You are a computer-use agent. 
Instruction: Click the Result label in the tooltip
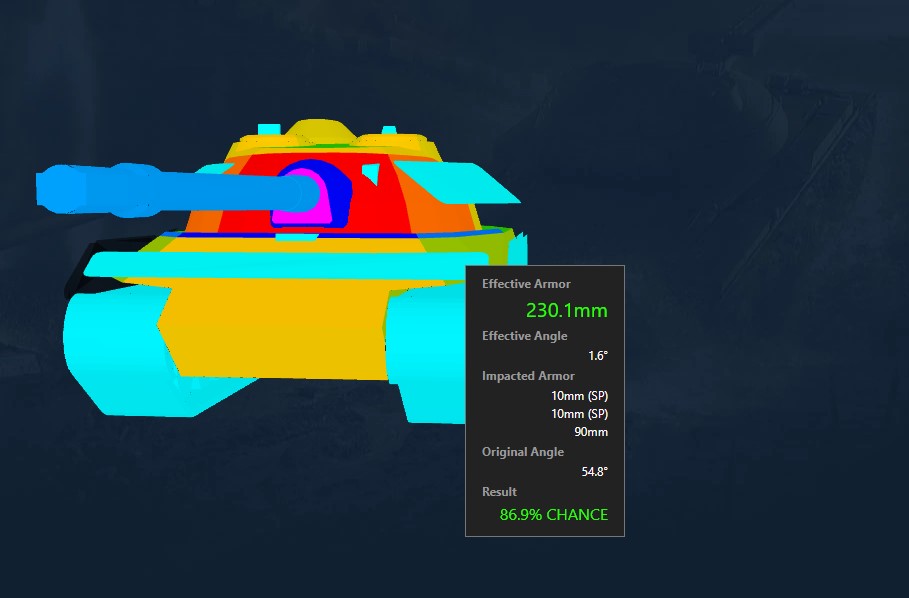499,491
